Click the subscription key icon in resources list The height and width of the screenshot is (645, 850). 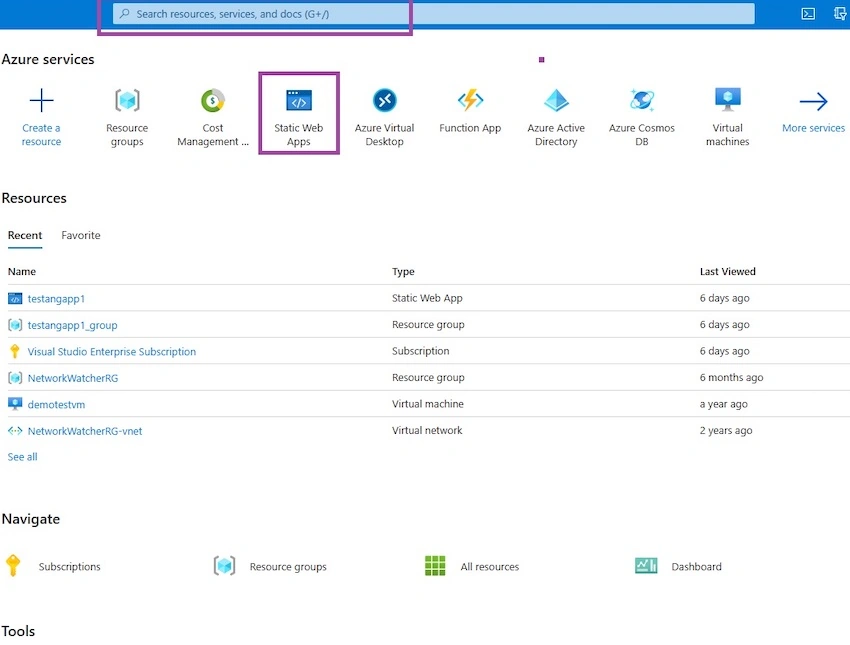15,352
